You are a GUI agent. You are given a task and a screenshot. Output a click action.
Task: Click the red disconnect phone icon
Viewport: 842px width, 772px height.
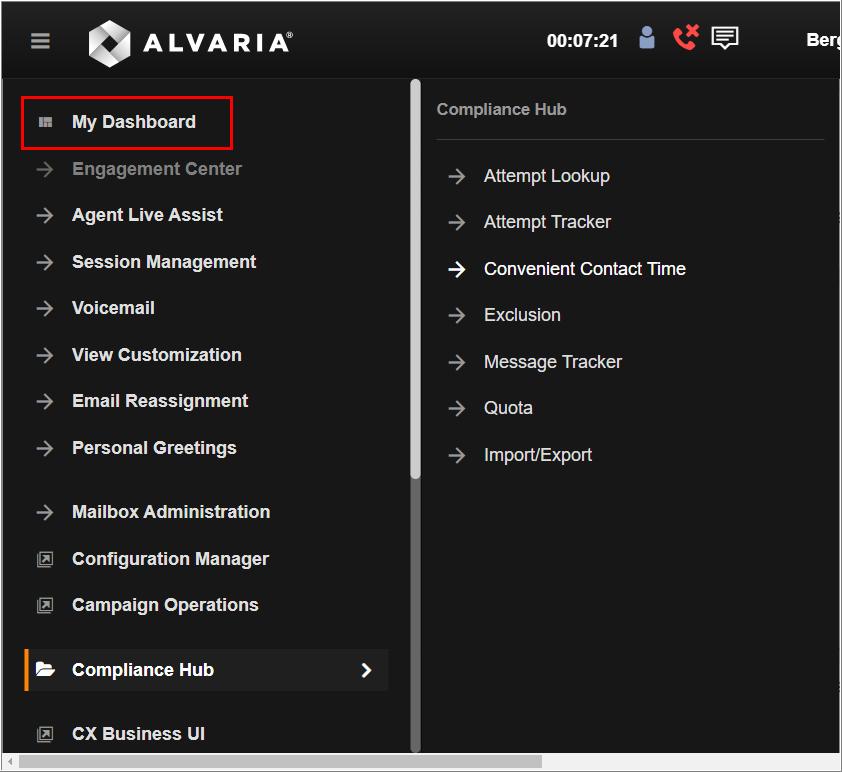point(686,38)
